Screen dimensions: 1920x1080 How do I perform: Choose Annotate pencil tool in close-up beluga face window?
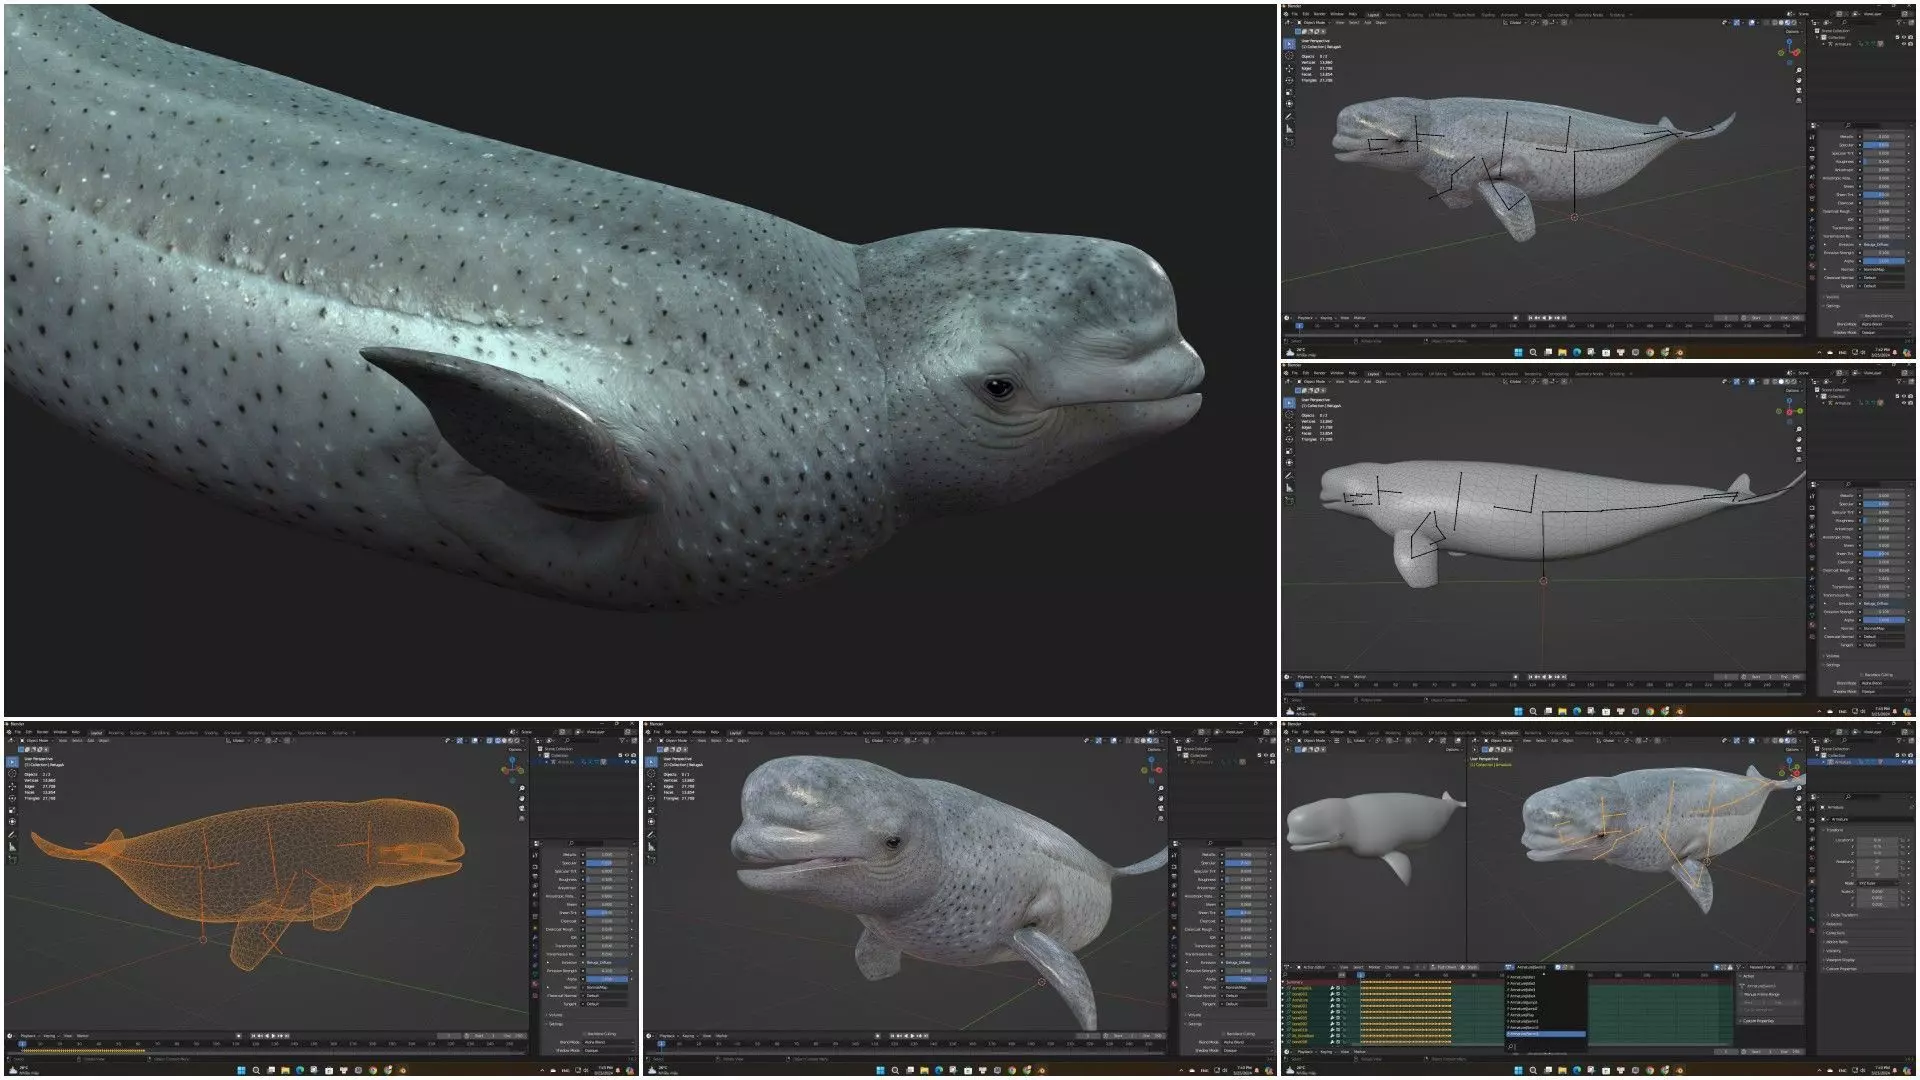pyautogui.click(x=651, y=835)
